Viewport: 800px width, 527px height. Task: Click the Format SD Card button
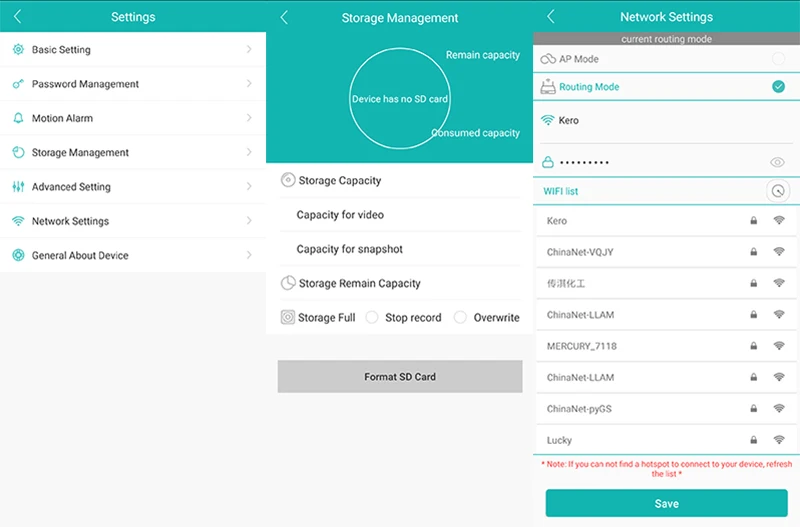pyautogui.click(x=400, y=377)
